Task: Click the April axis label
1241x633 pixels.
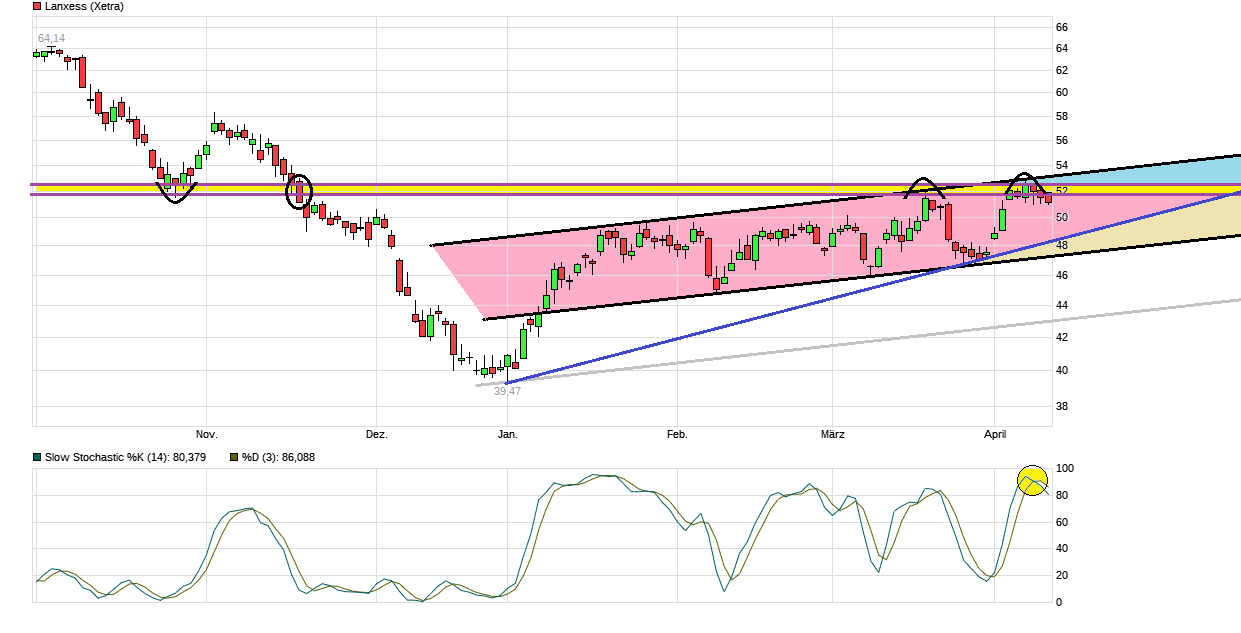Action: [x=995, y=434]
